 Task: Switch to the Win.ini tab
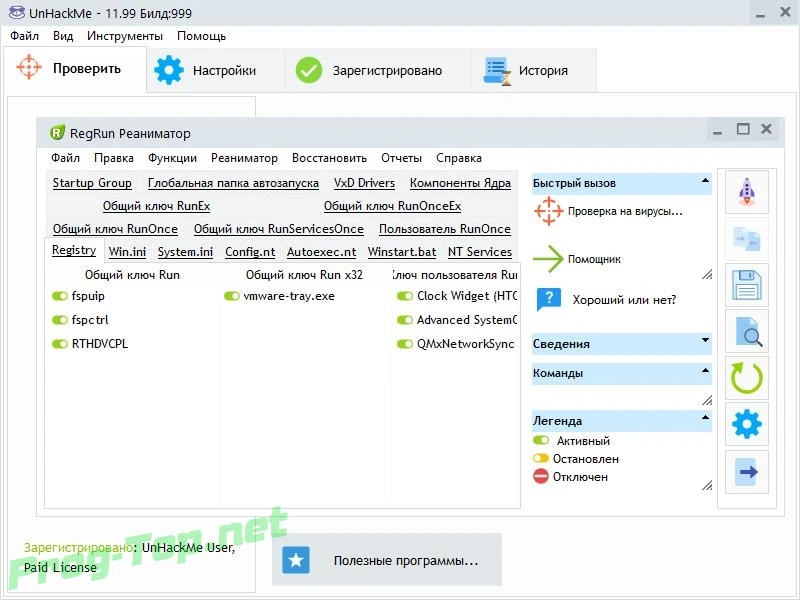pos(127,252)
